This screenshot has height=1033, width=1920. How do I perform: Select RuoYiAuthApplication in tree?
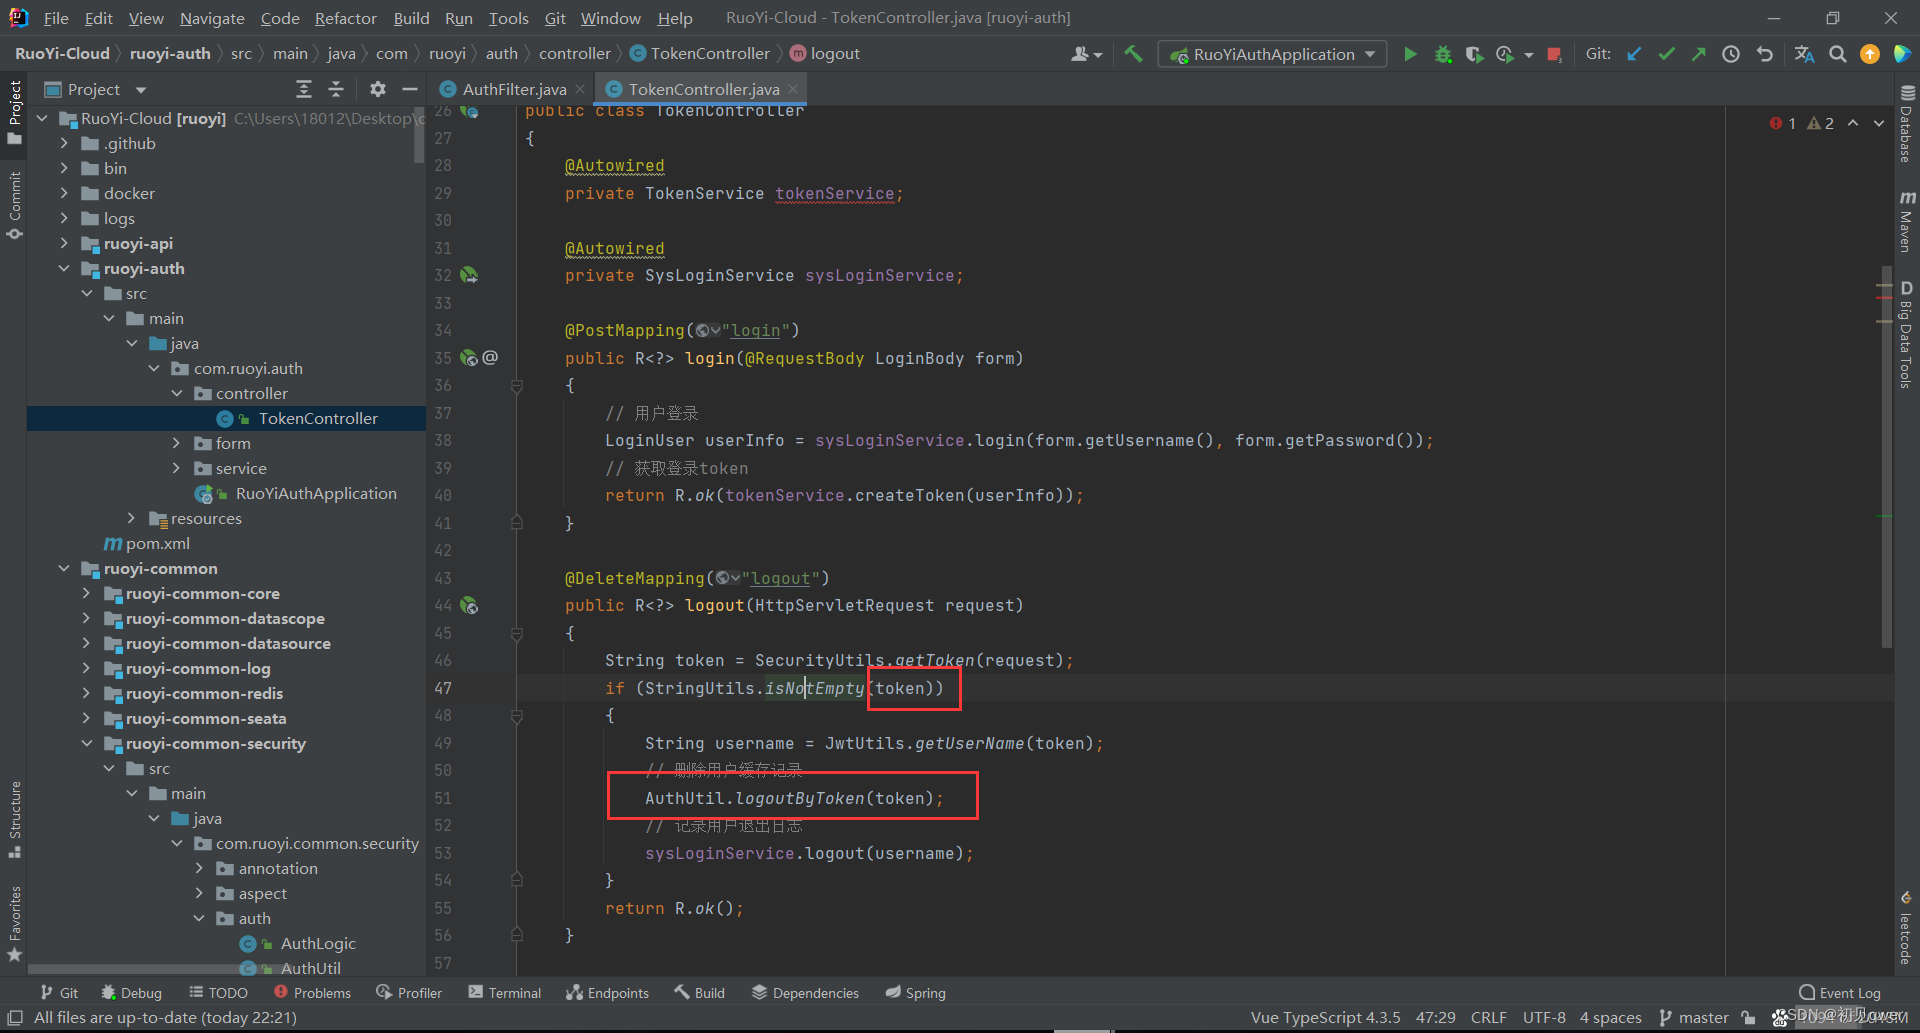click(x=316, y=493)
